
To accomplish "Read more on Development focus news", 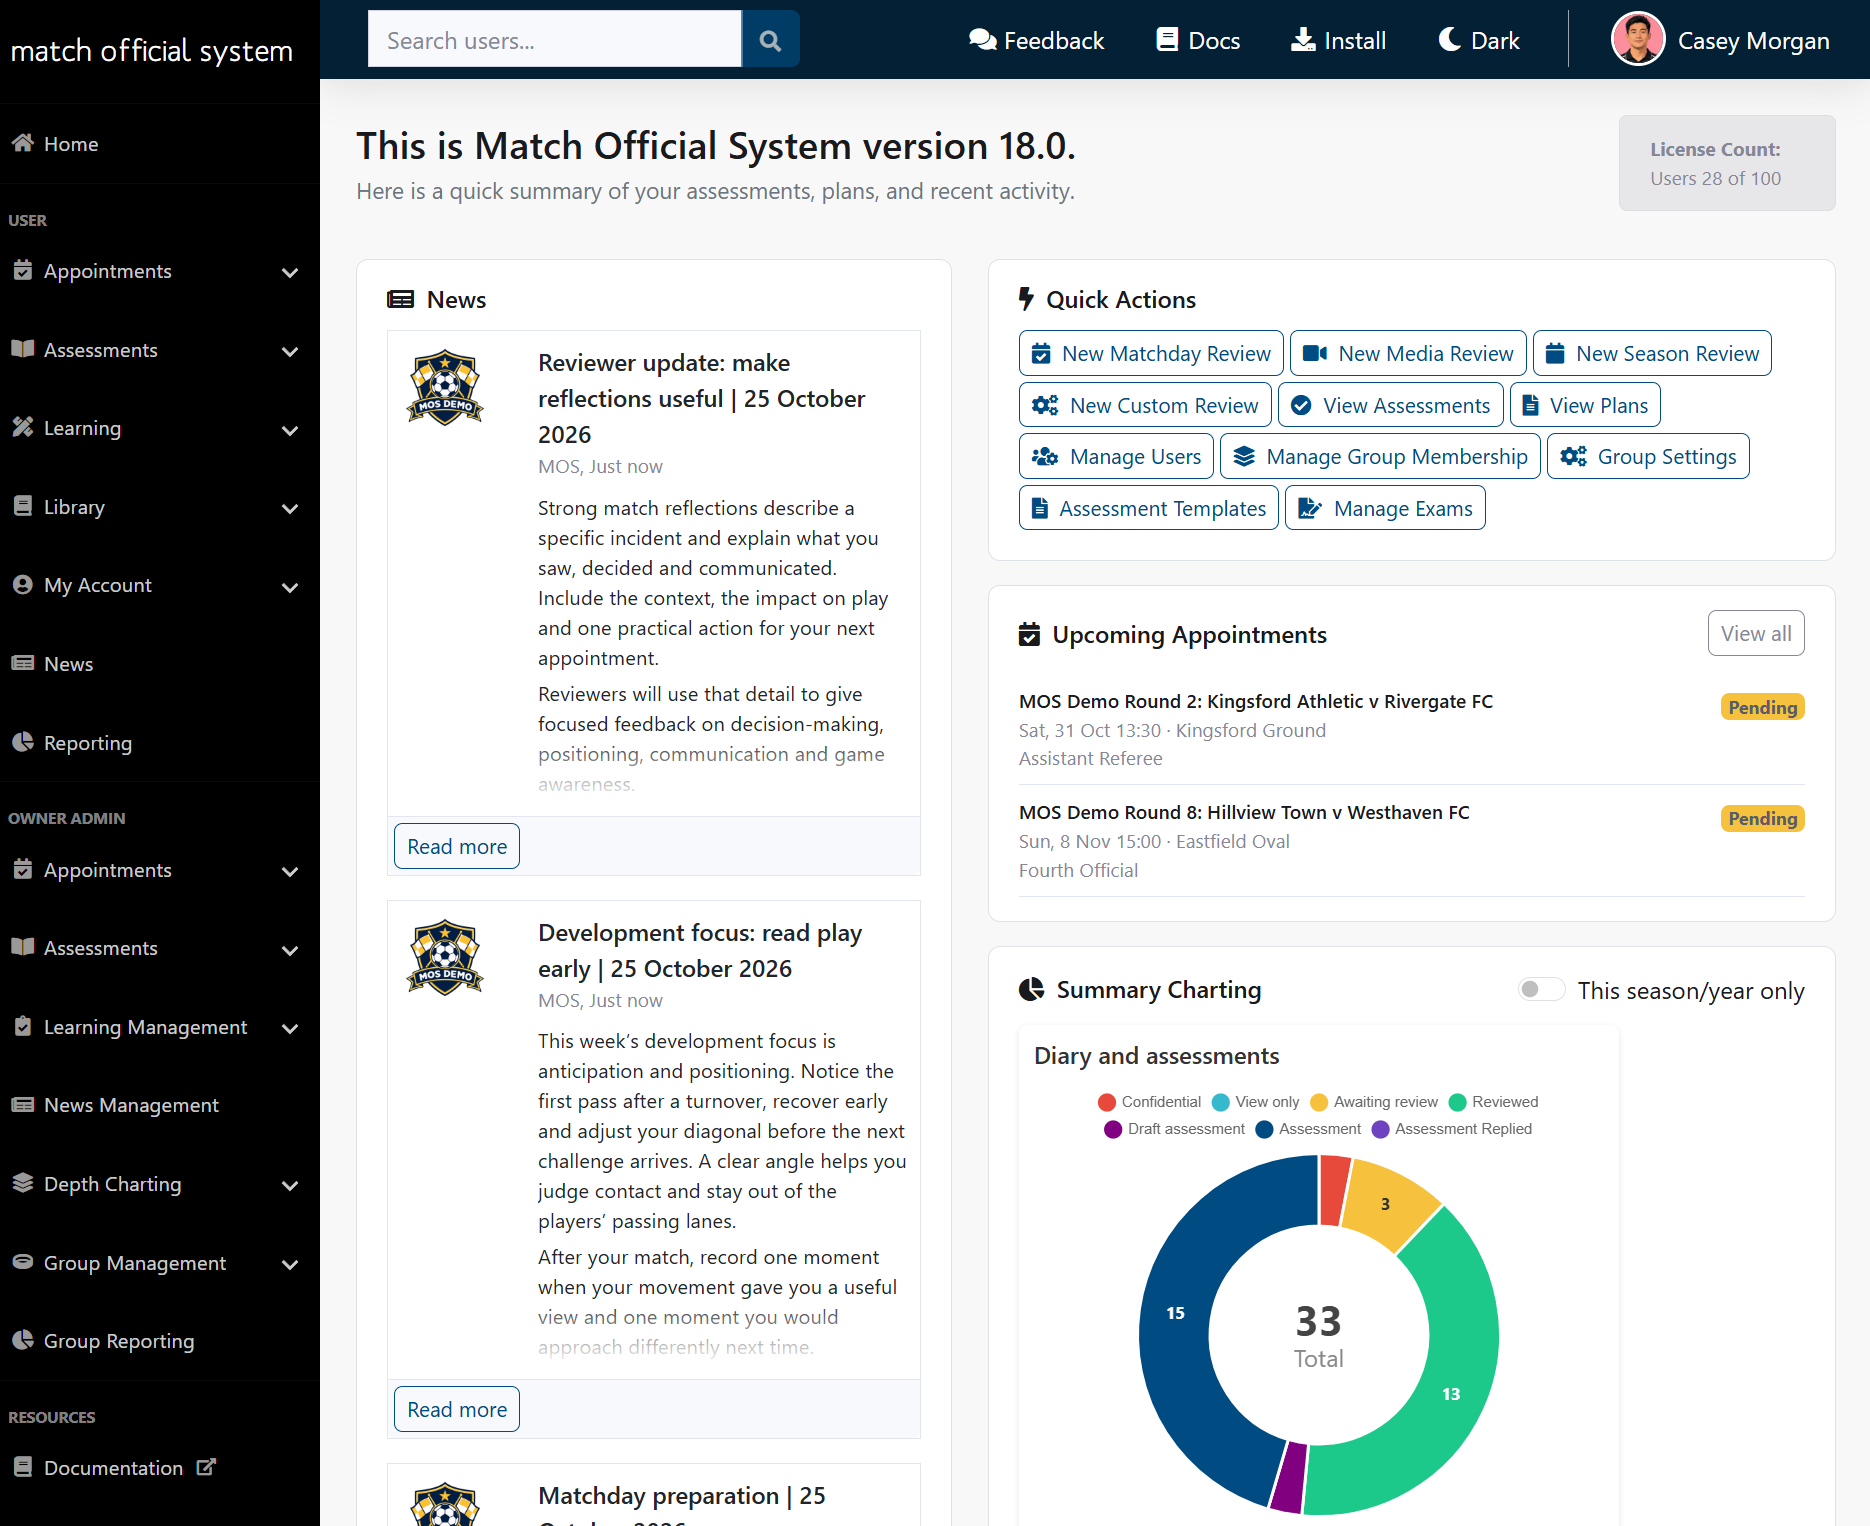I will (x=457, y=1410).
